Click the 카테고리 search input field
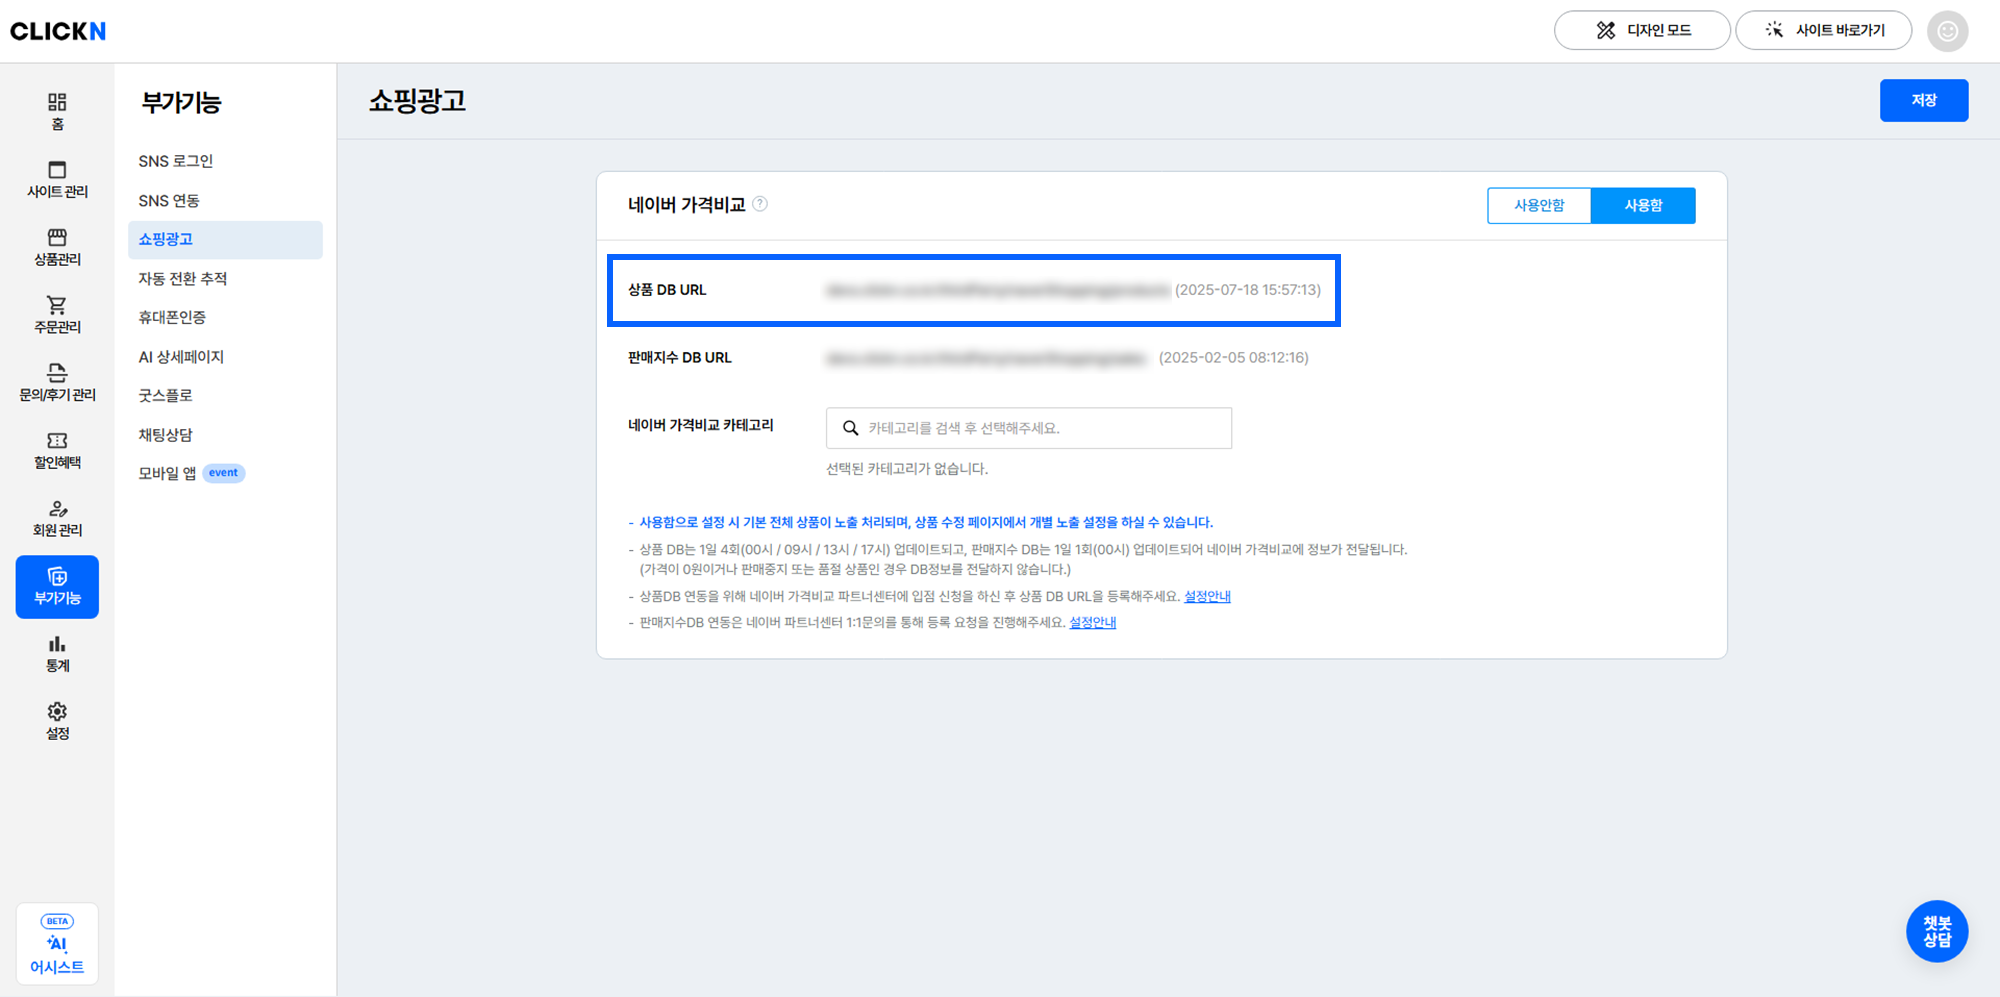This screenshot has height=997, width=2000. pyautogui.click(x=1028, y=428)
